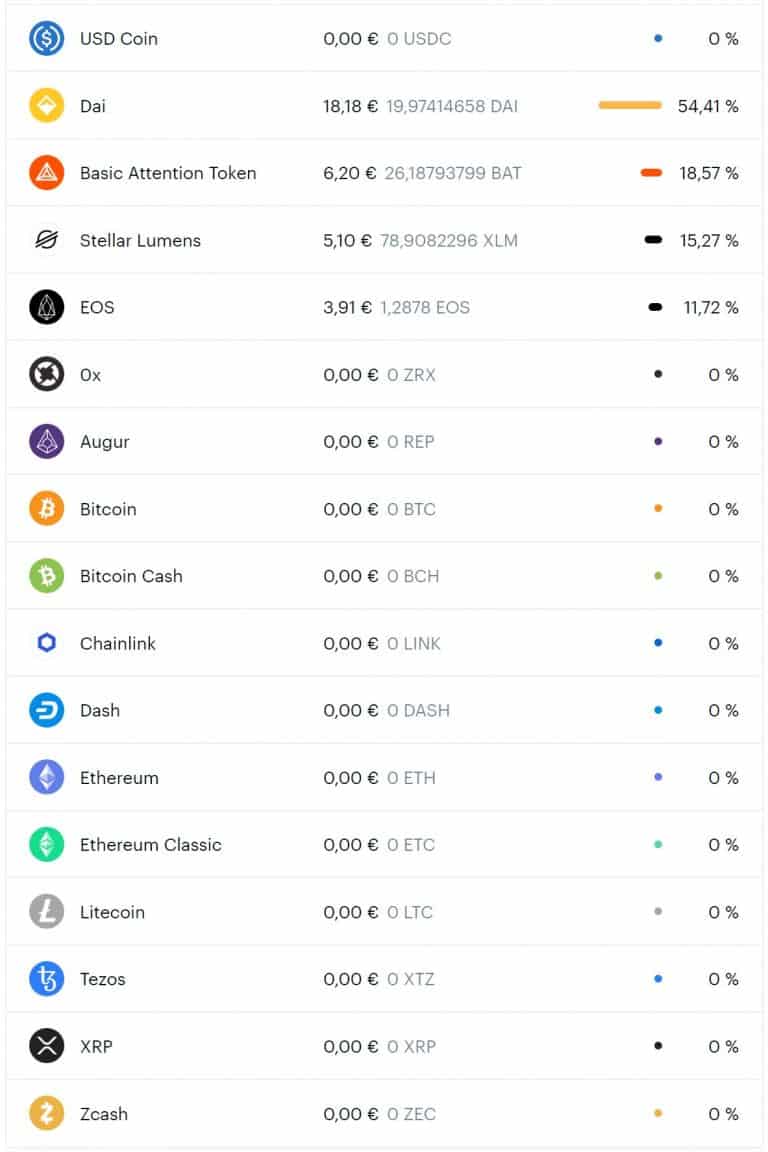The height and width of the screenshot is (1152, 768).
Task: Click the EOS logo icon
Action: [x=46, y=307]
